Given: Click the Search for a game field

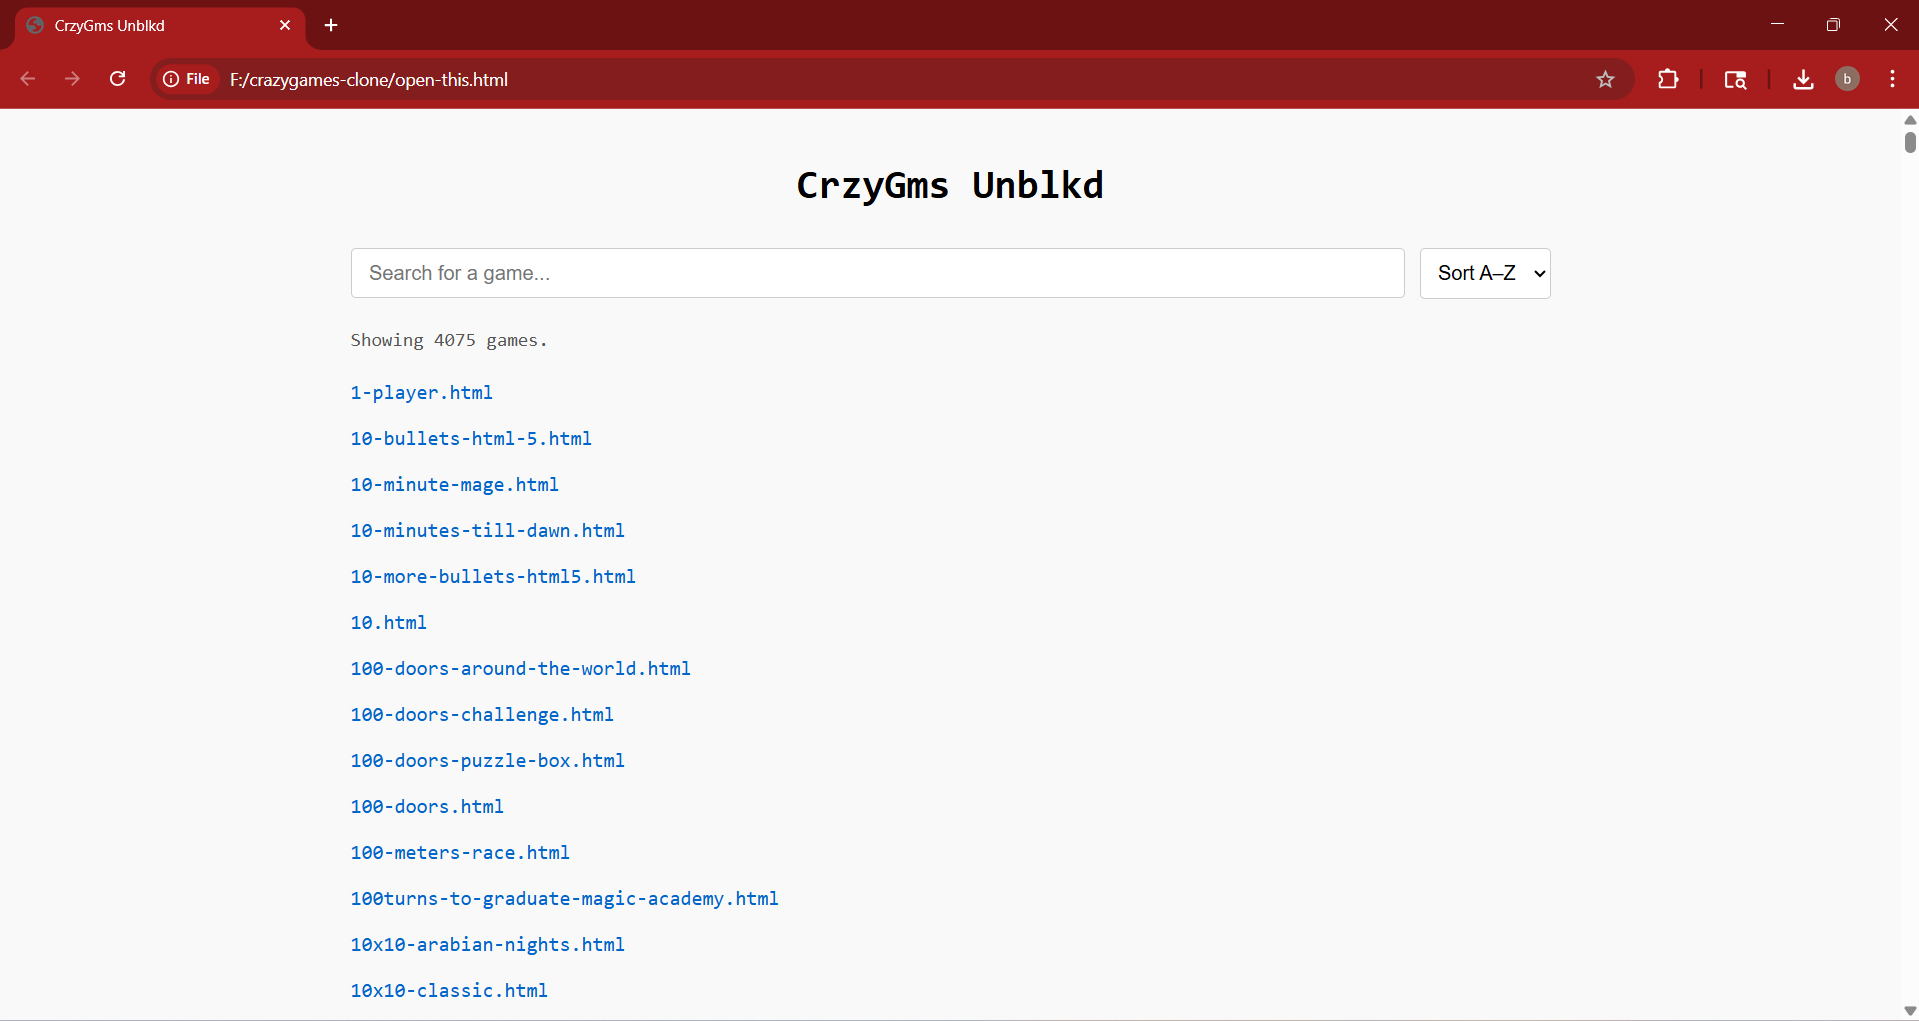Looking at the screenshot, I should [877, 273].
